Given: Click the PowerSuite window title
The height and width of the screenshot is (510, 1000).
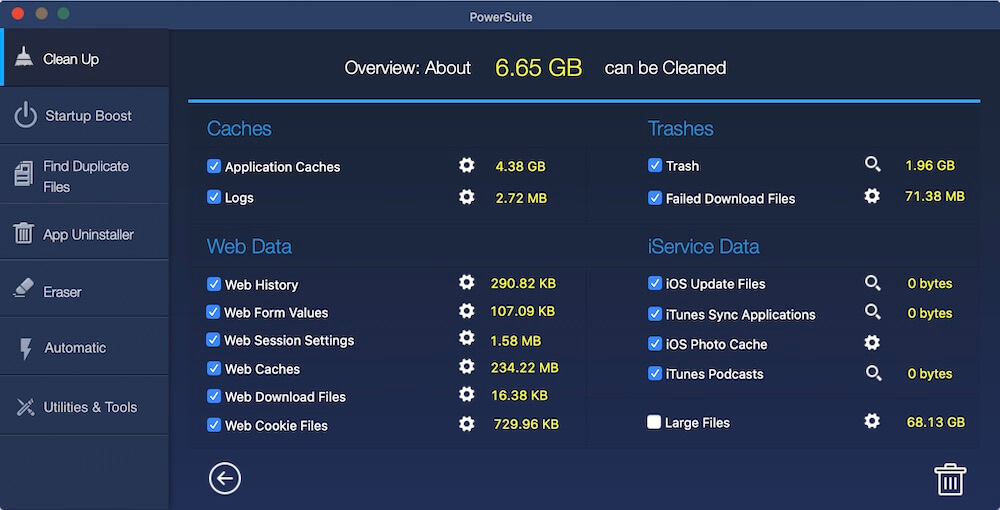Looking at the screenshot, I should click(x=501, y=17).
